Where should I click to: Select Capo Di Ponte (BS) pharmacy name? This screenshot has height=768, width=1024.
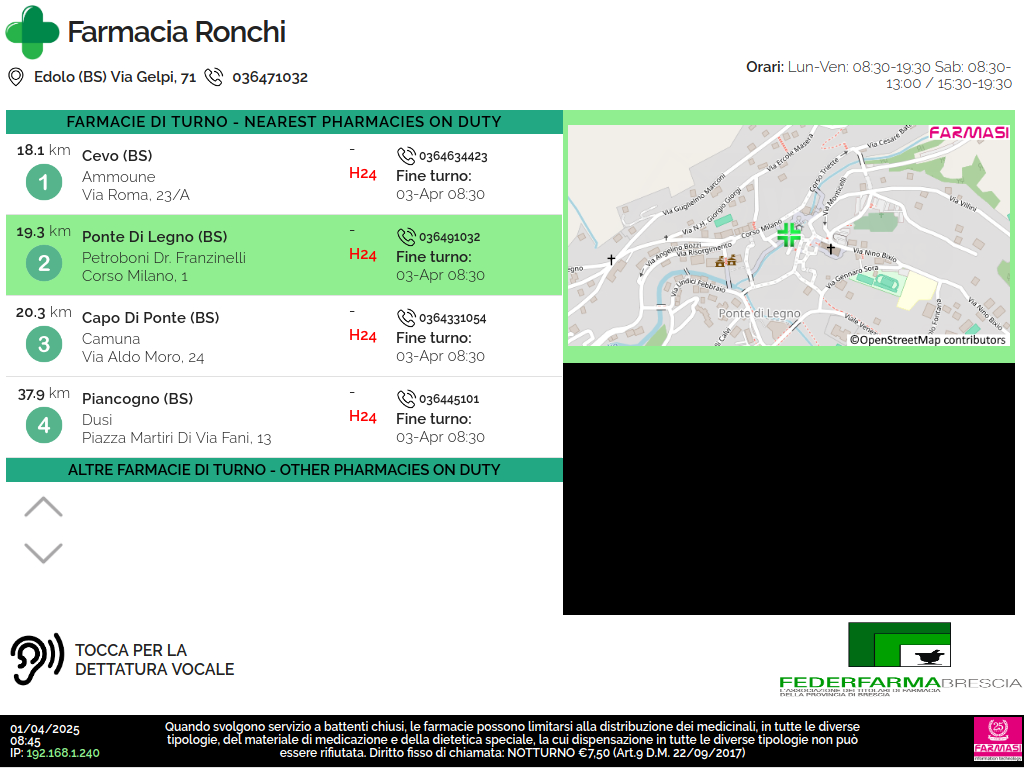click(150, 318)
